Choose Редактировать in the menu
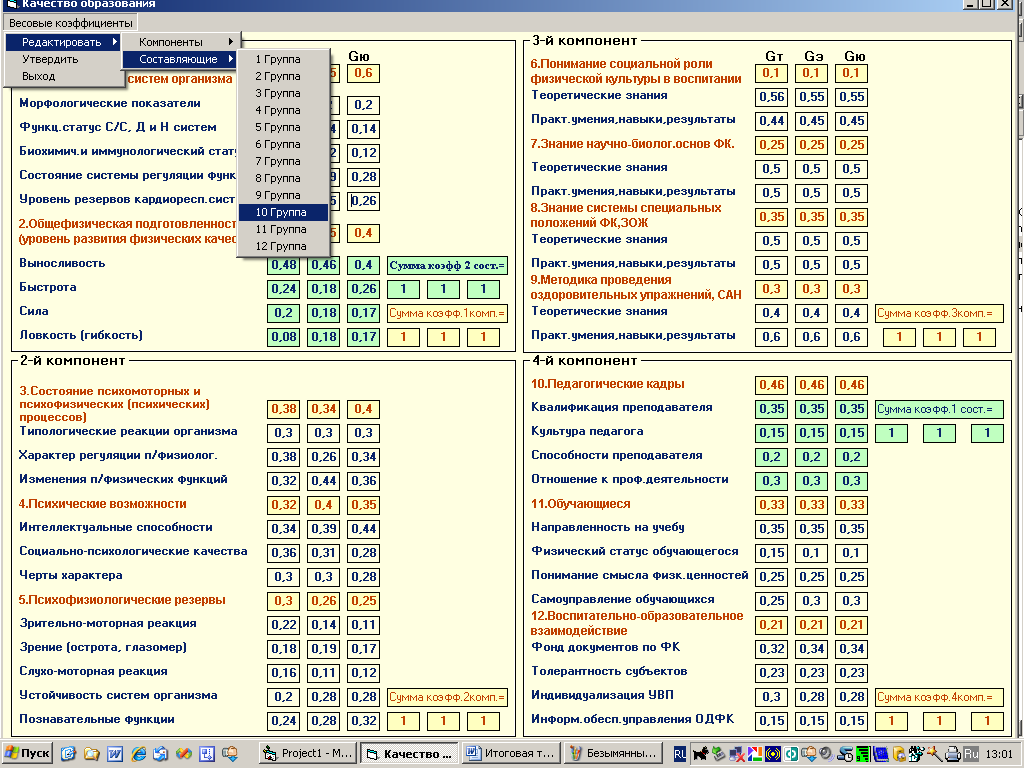 tap(63, 42)
